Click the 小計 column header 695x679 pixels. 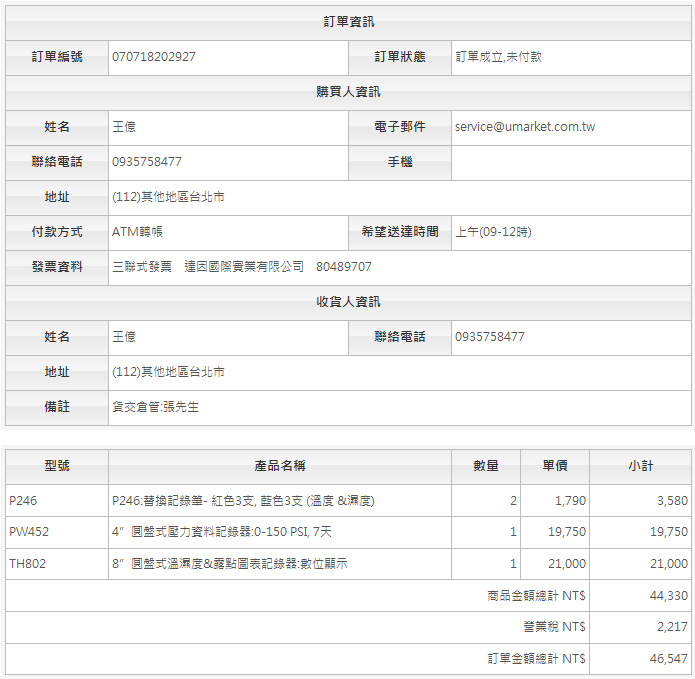640,466
